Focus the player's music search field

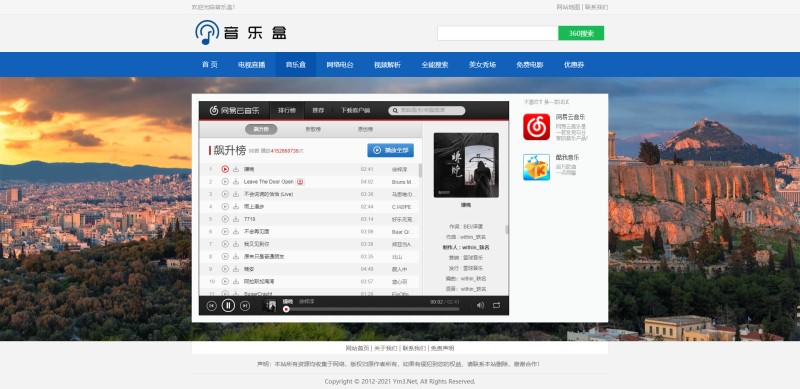427,110
